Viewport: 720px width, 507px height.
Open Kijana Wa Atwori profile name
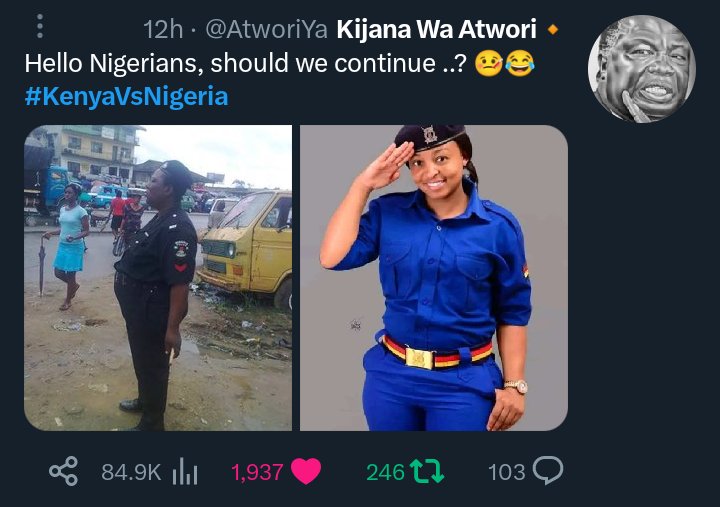(x=436, y=29)
